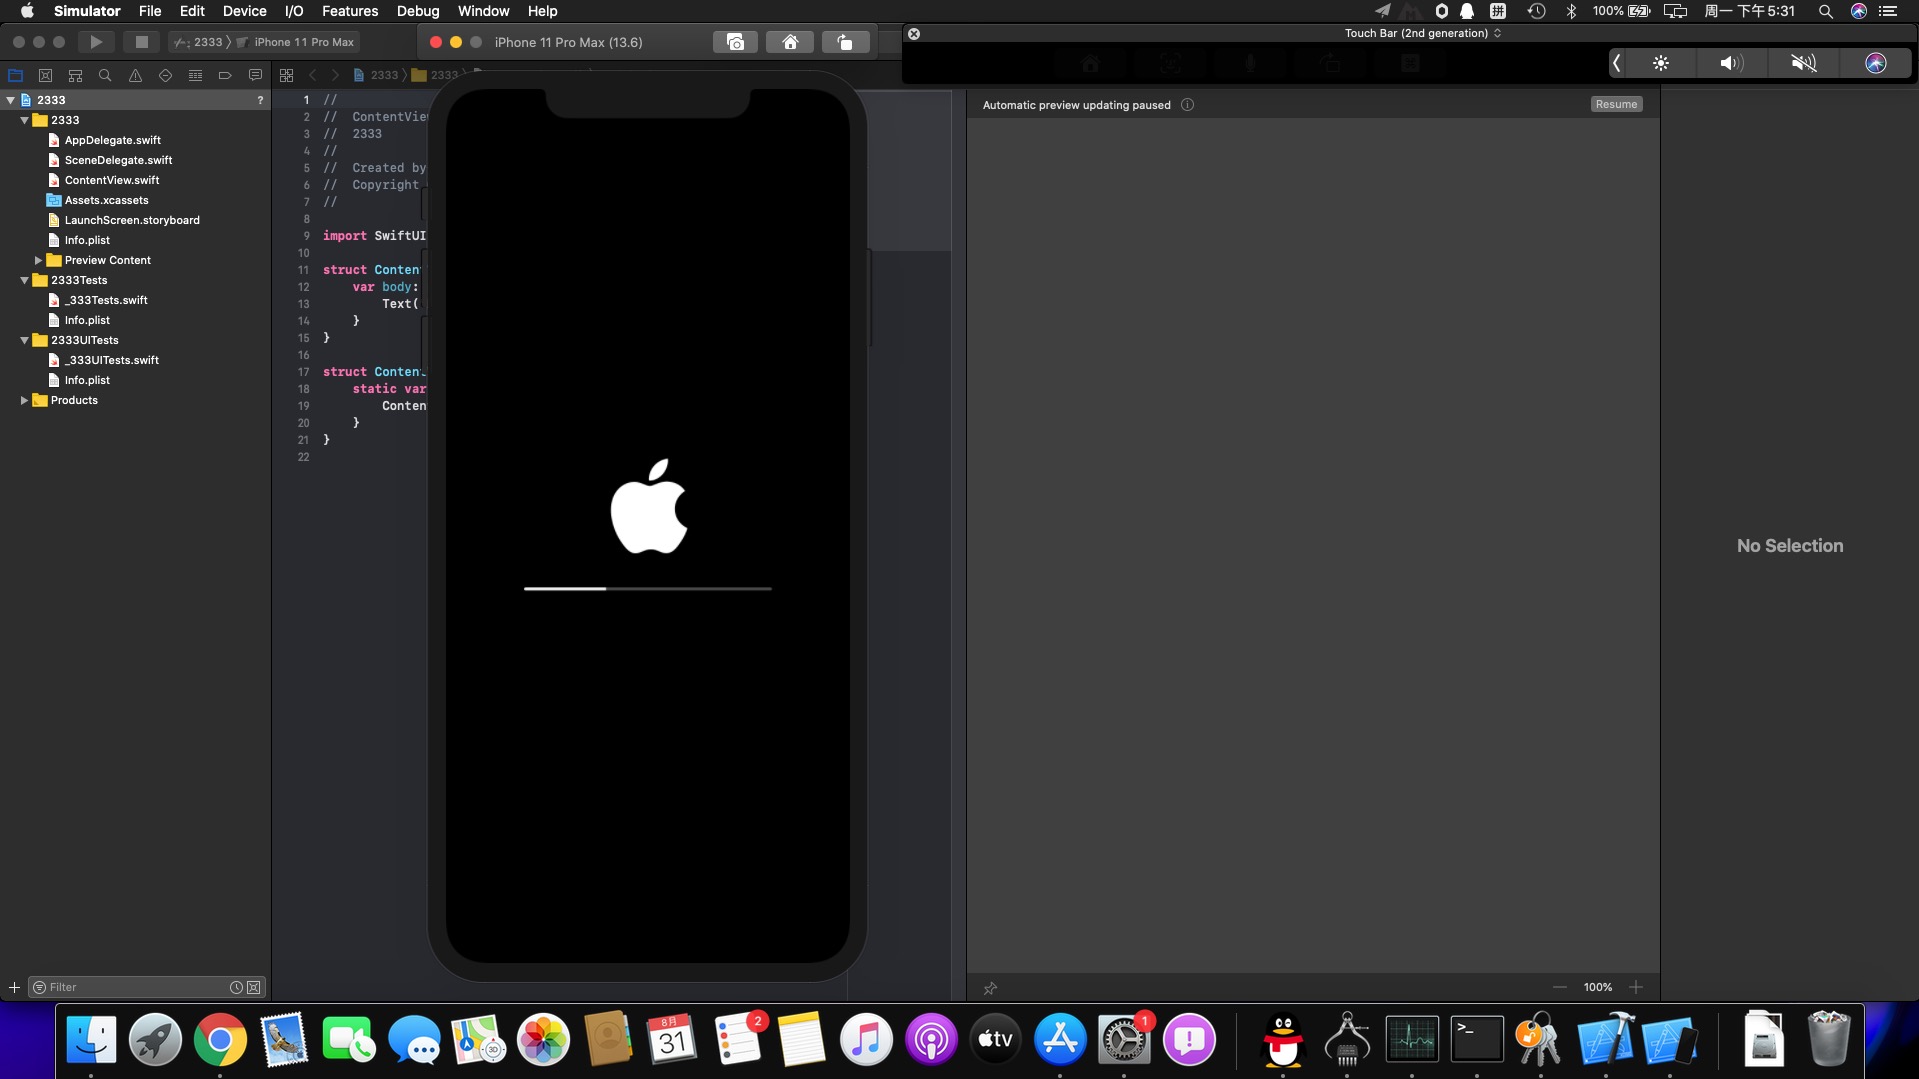Open the File menu
This screenshot has width=1919, height=1079.
tap(150, 11)
